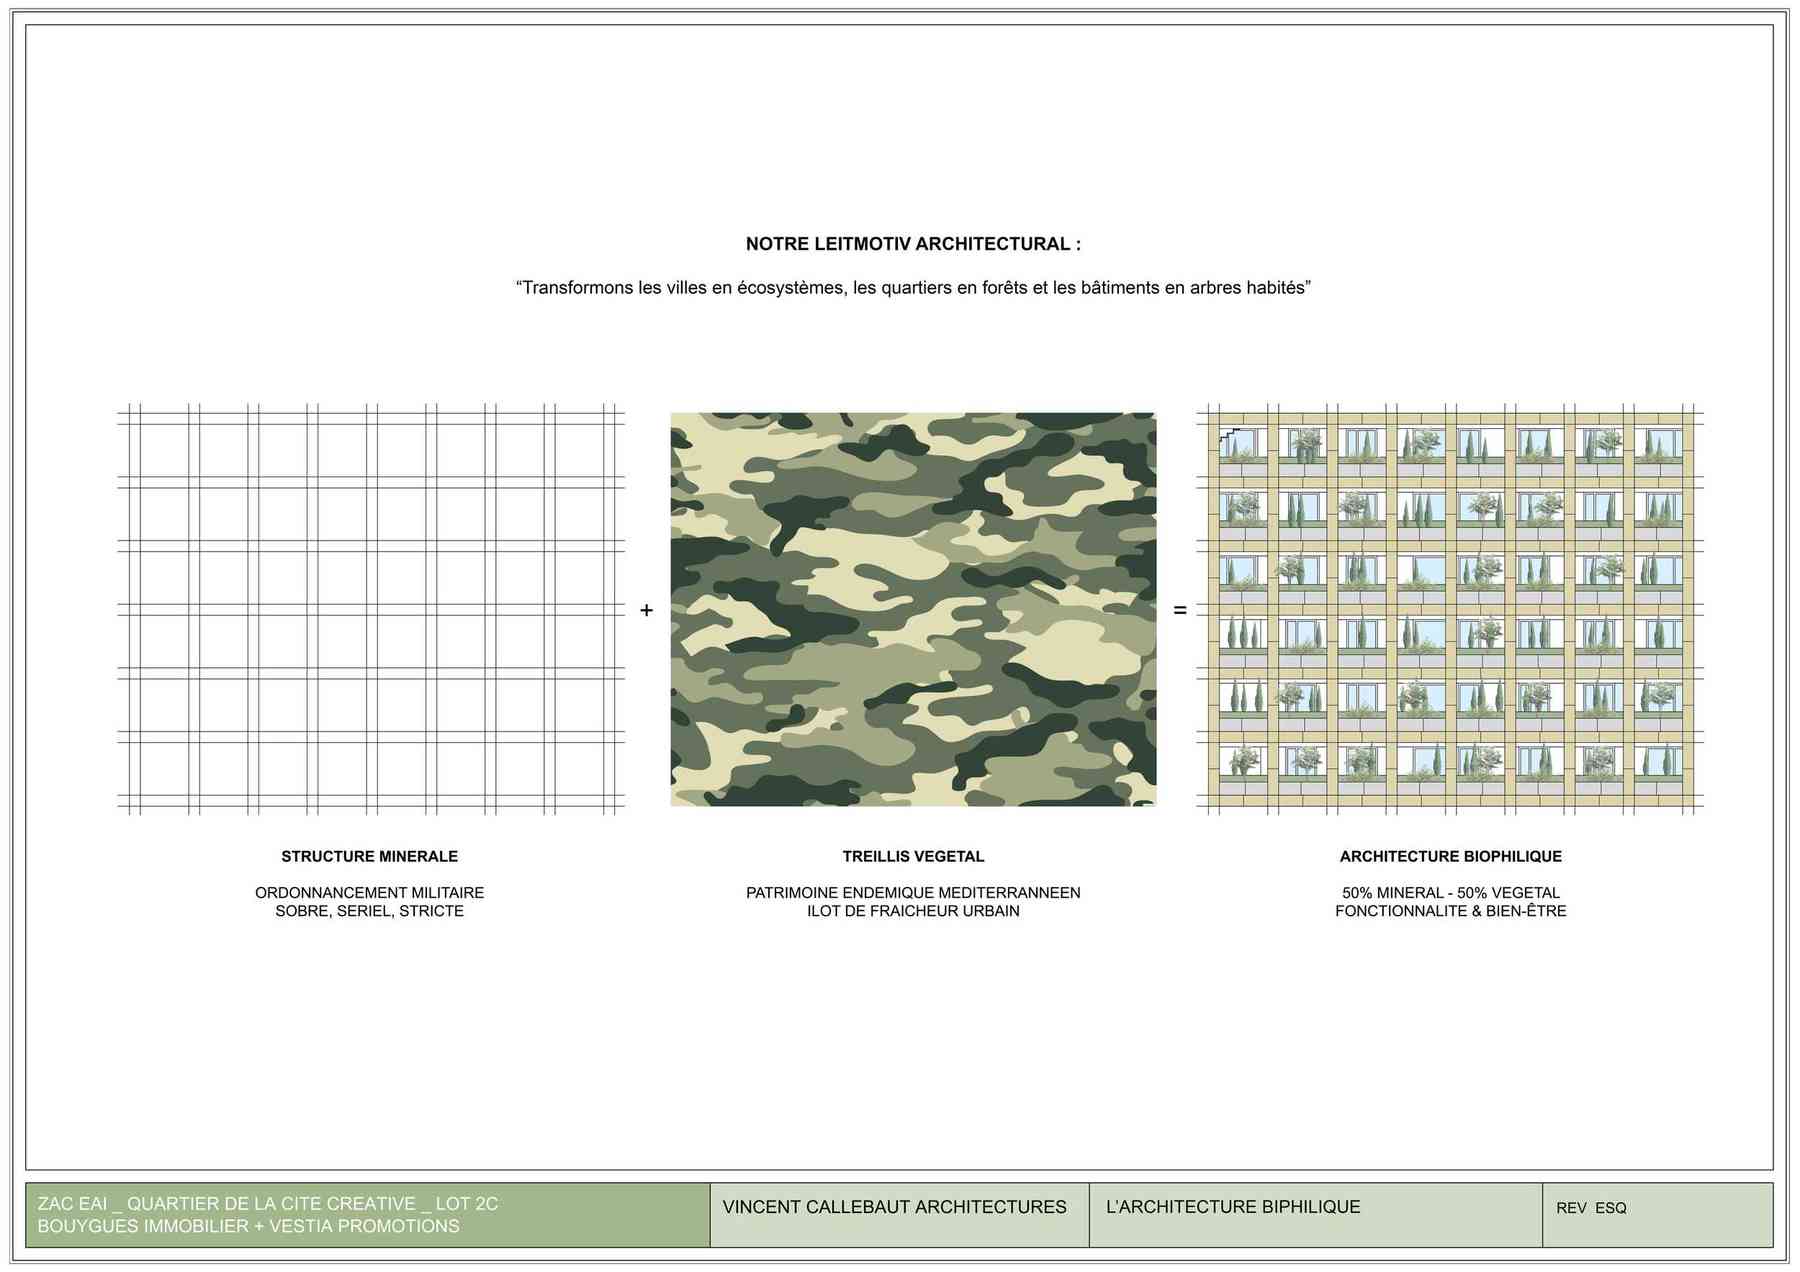Screen dimensions: 1800x1272
Task: Select the planted facade elevation illustration
Action: 1450,609
